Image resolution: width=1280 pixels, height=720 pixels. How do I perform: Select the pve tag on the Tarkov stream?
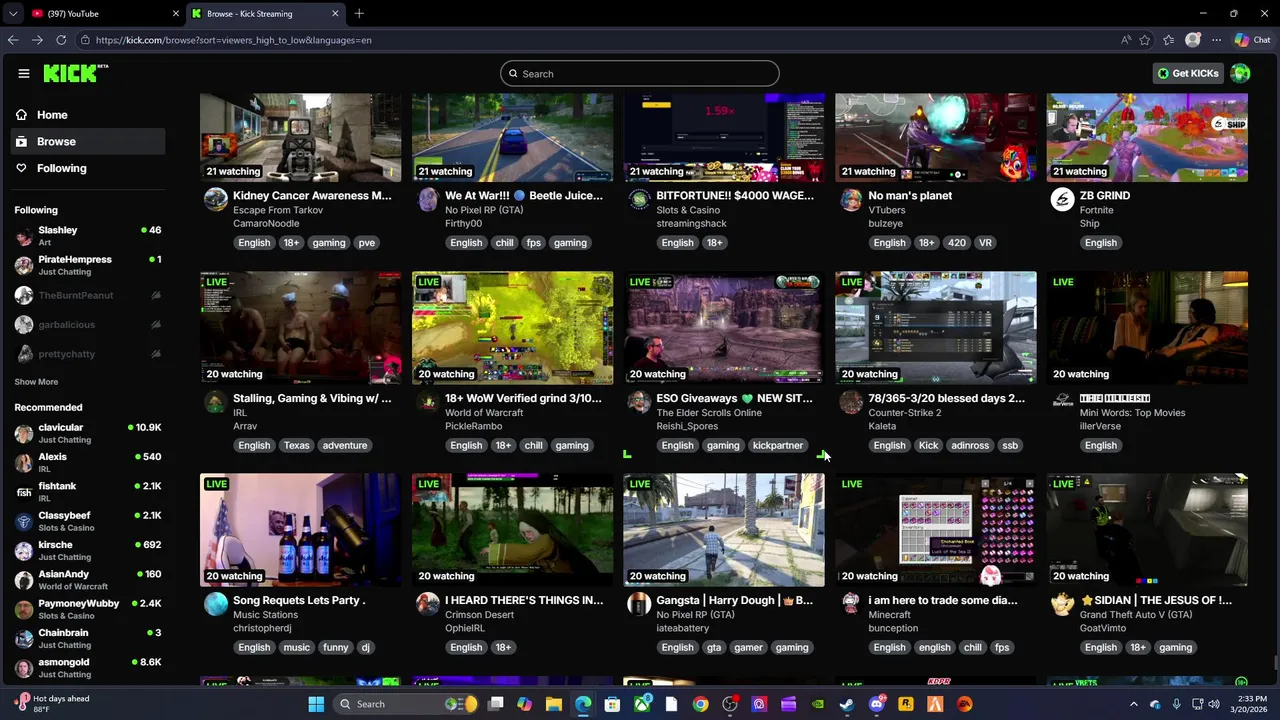367,243
